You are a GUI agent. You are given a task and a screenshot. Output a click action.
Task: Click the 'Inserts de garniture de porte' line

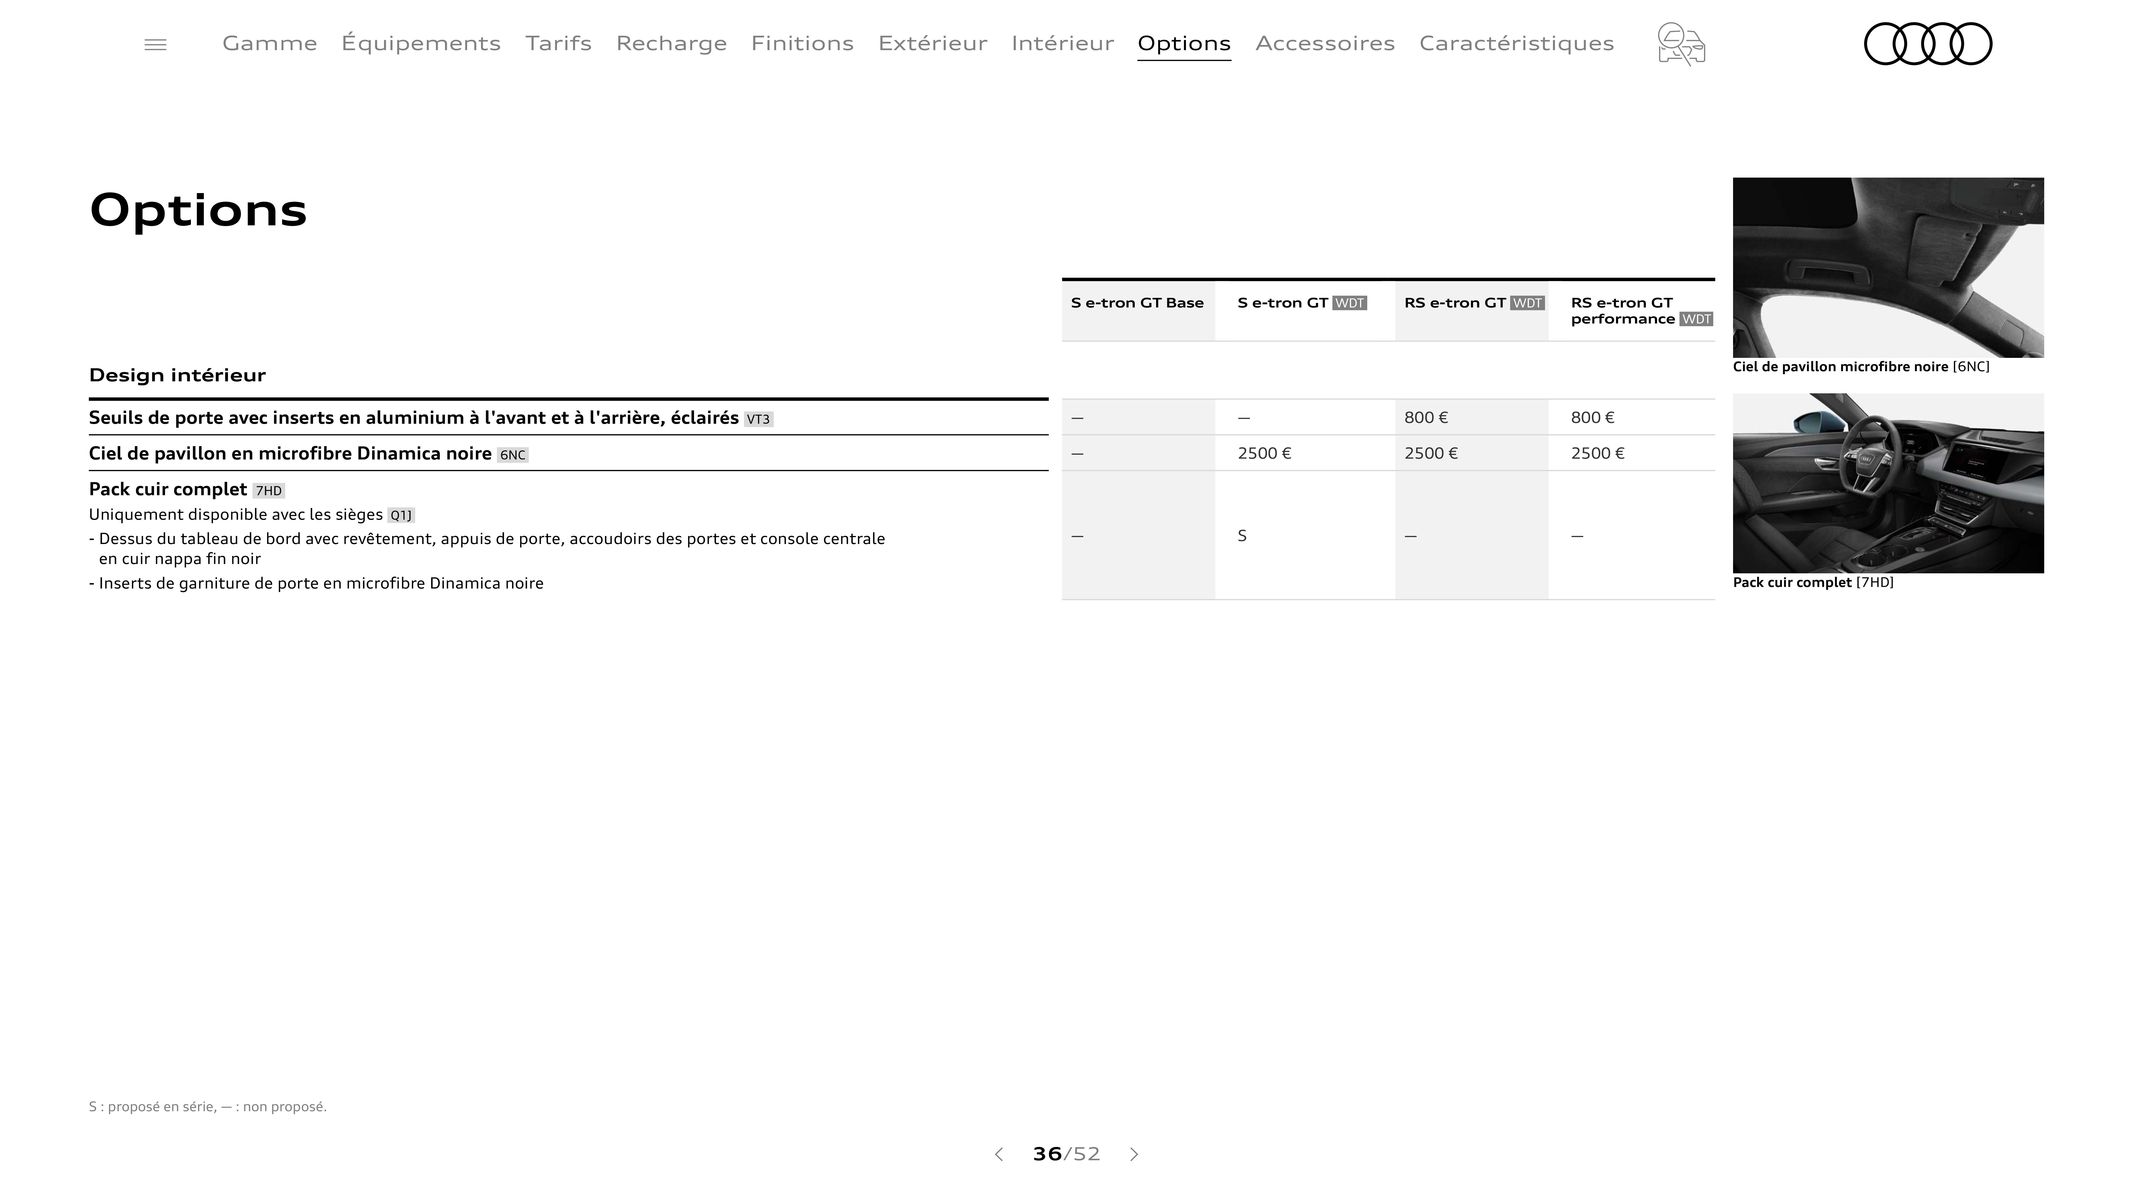tap(316, 584)
